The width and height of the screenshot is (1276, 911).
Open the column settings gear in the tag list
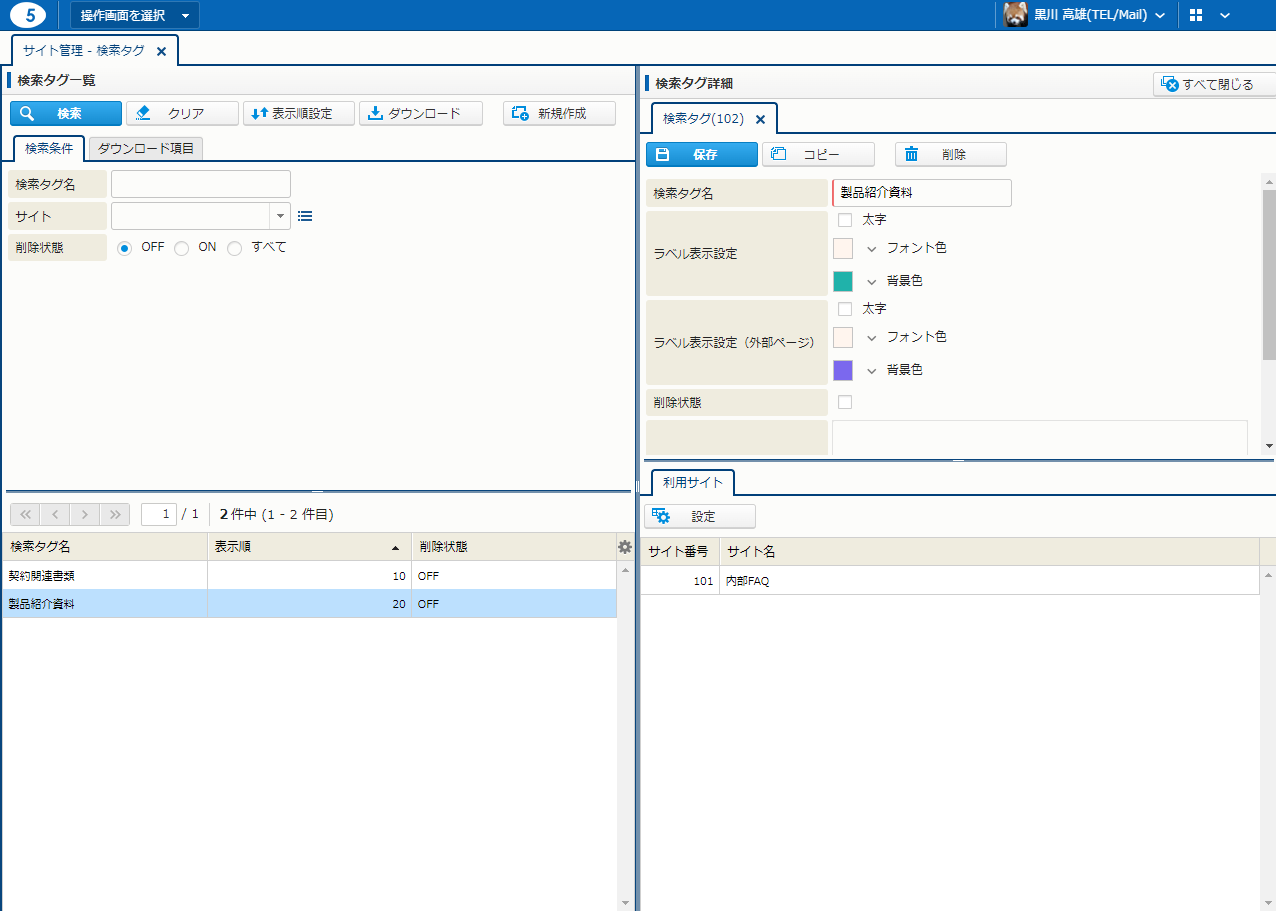click(625, 547)
